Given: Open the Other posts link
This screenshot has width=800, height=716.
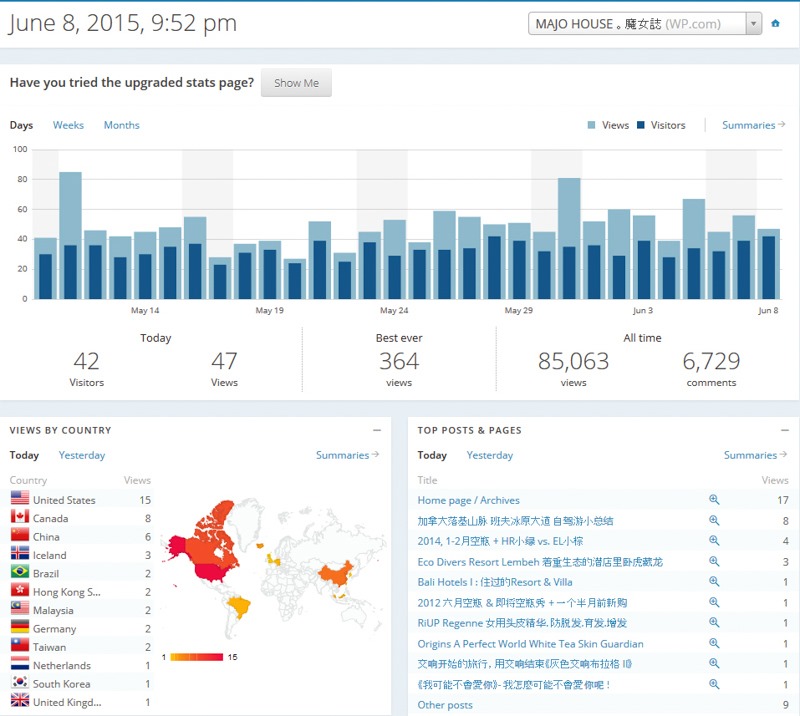Looking at the screenshot, I should point(445,705).
